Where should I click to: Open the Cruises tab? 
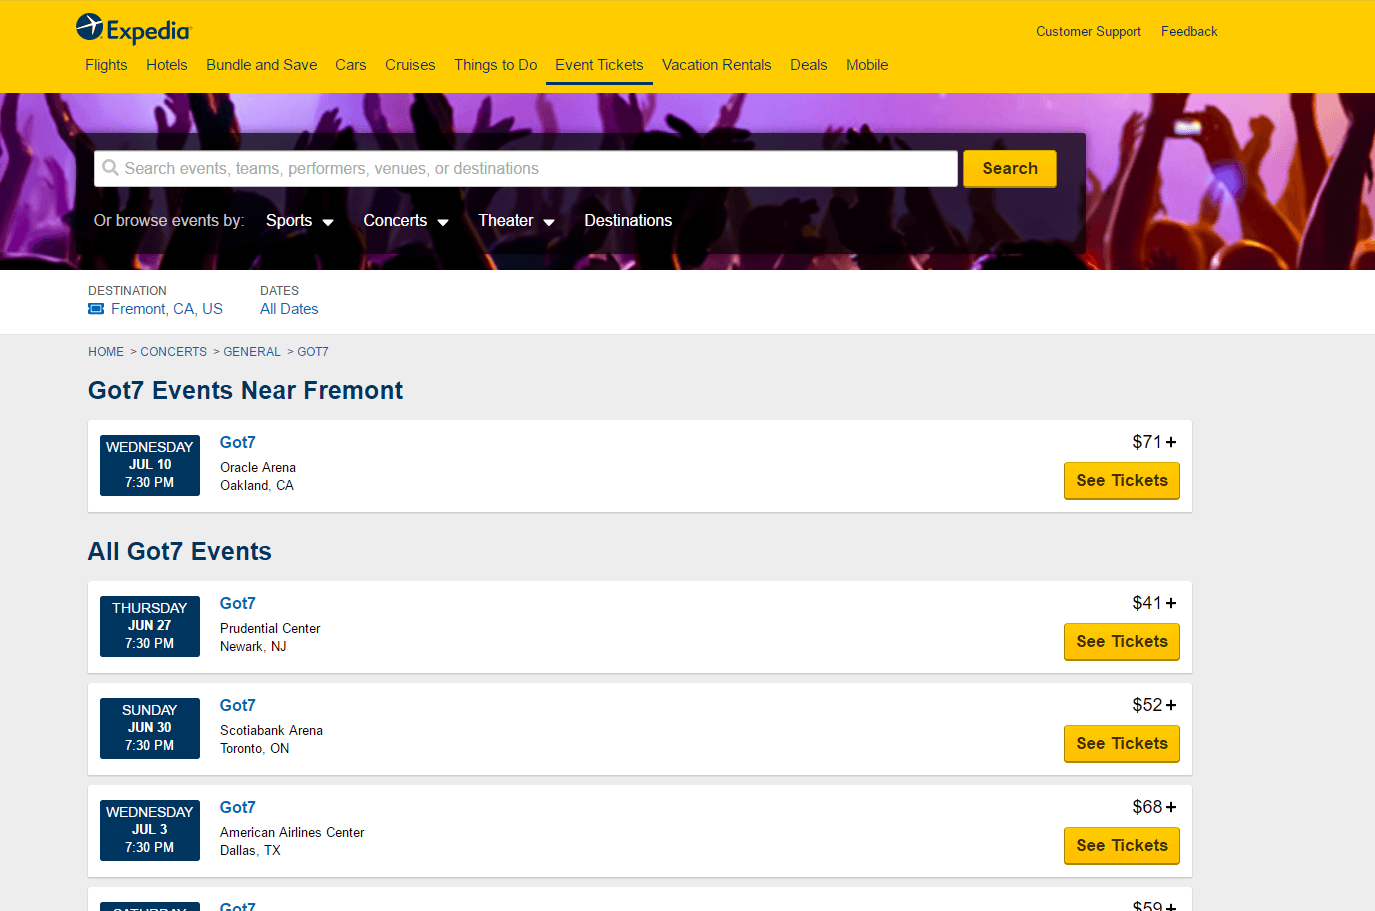410,65
